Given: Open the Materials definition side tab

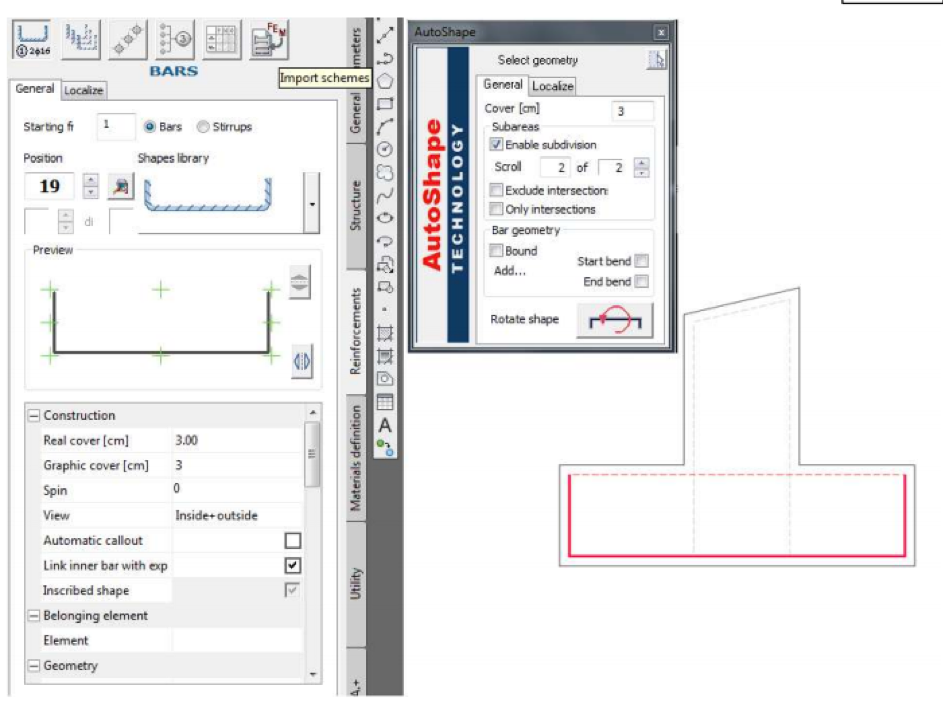Looking at the screenshot, I should [356, 456].
